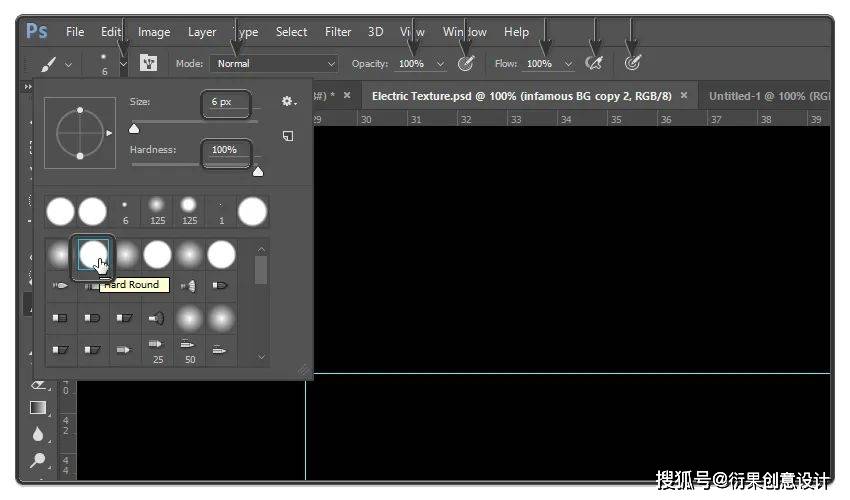850x500 pixels.
Task: Open the Flow slider dropdown arrow
Action: [568, 64]
